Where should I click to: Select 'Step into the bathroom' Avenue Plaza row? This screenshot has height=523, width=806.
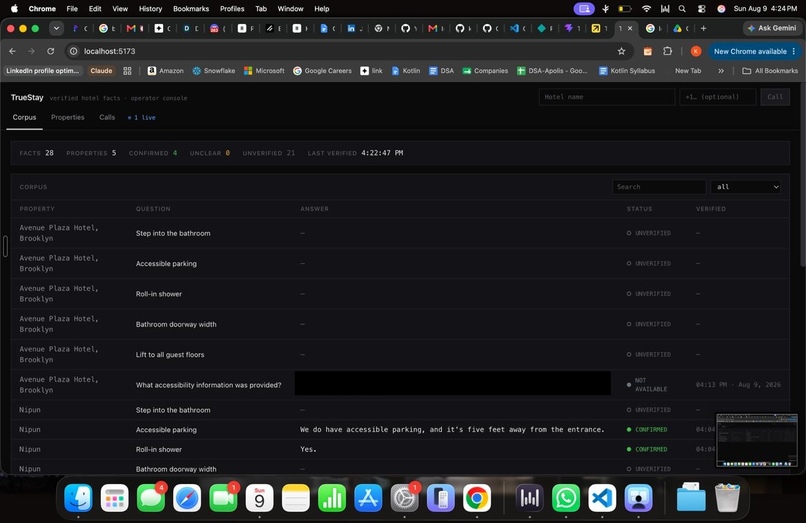[x=400, y=233]
